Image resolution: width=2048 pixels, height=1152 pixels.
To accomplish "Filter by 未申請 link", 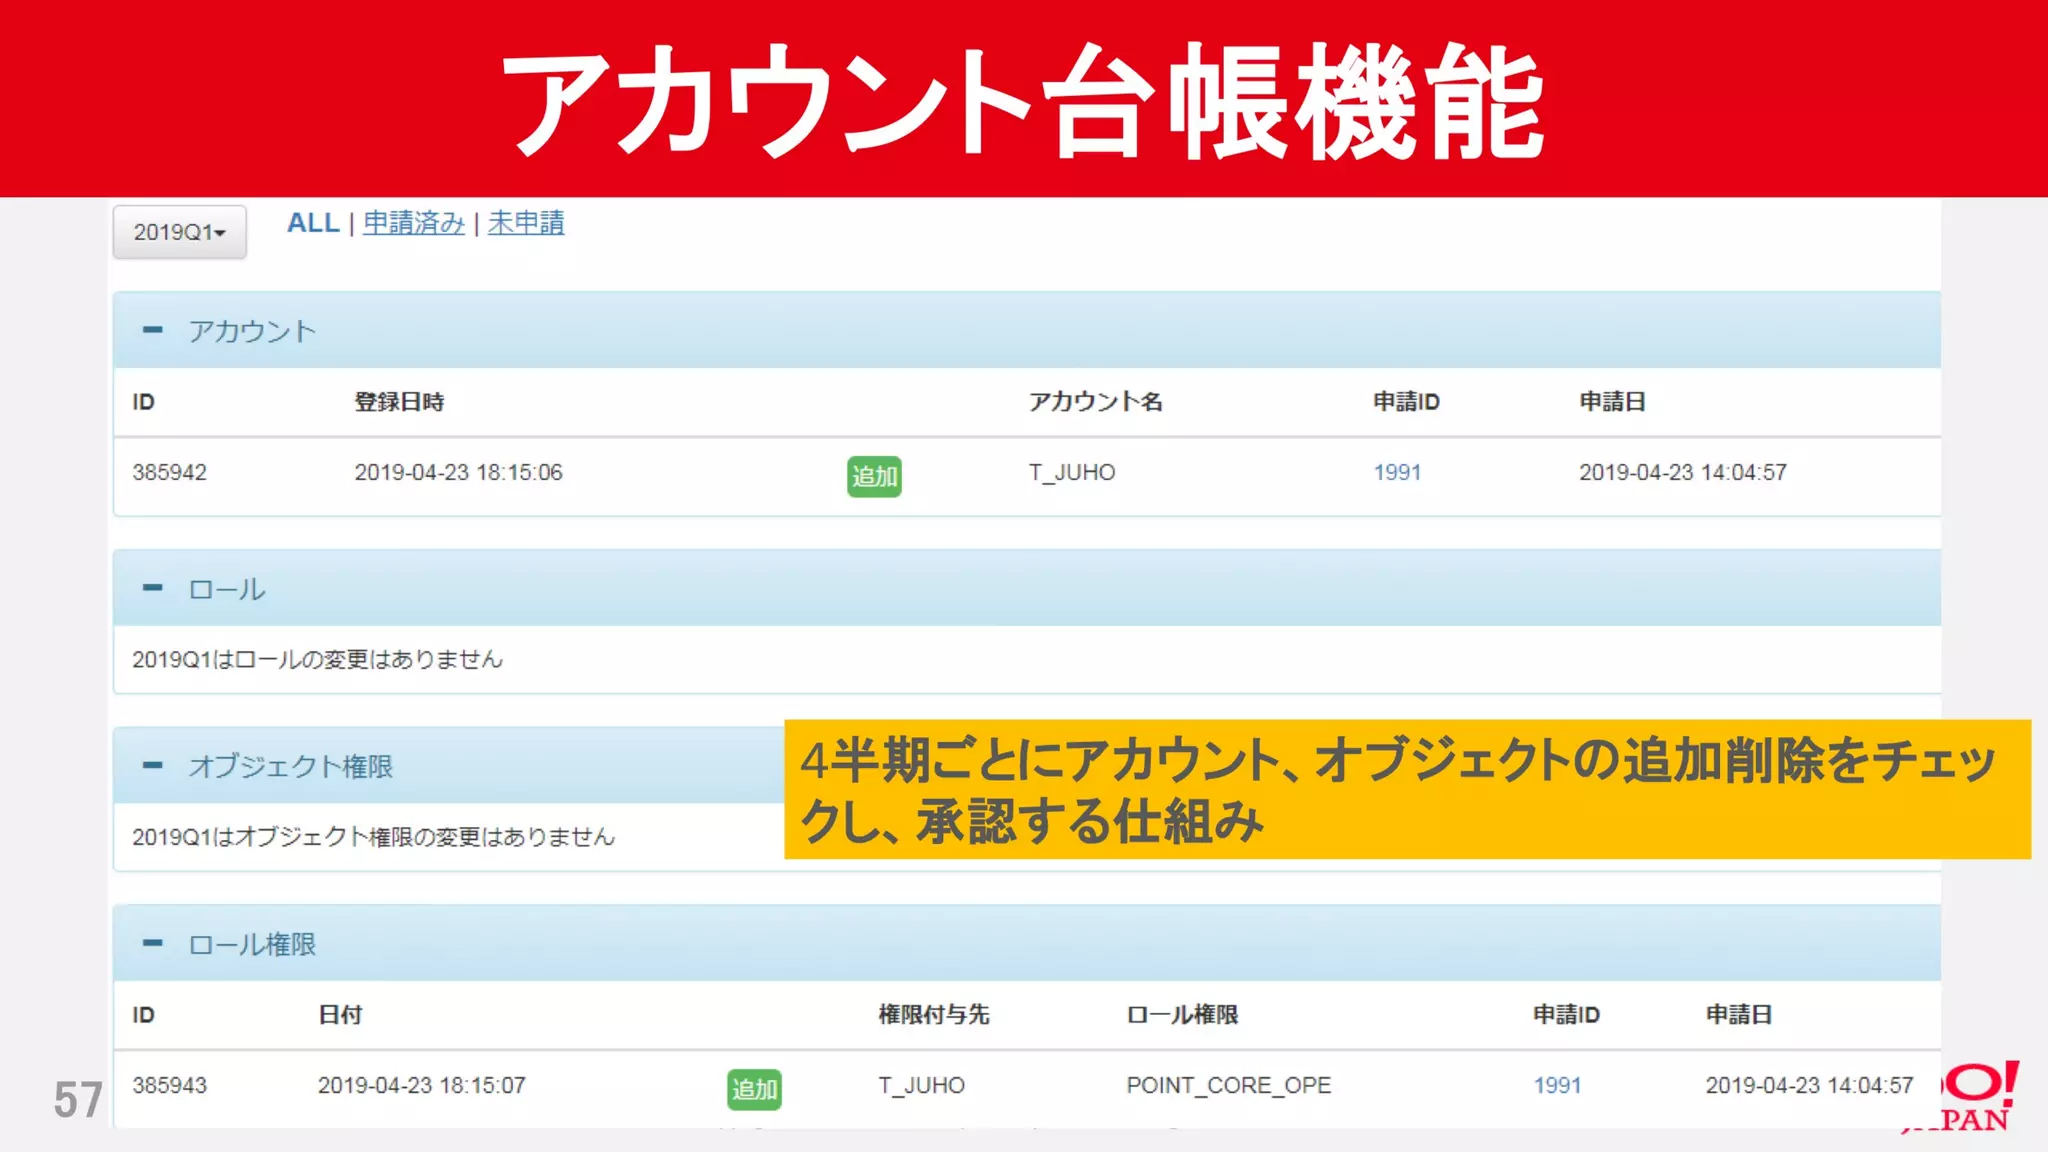I will [526, 223].
